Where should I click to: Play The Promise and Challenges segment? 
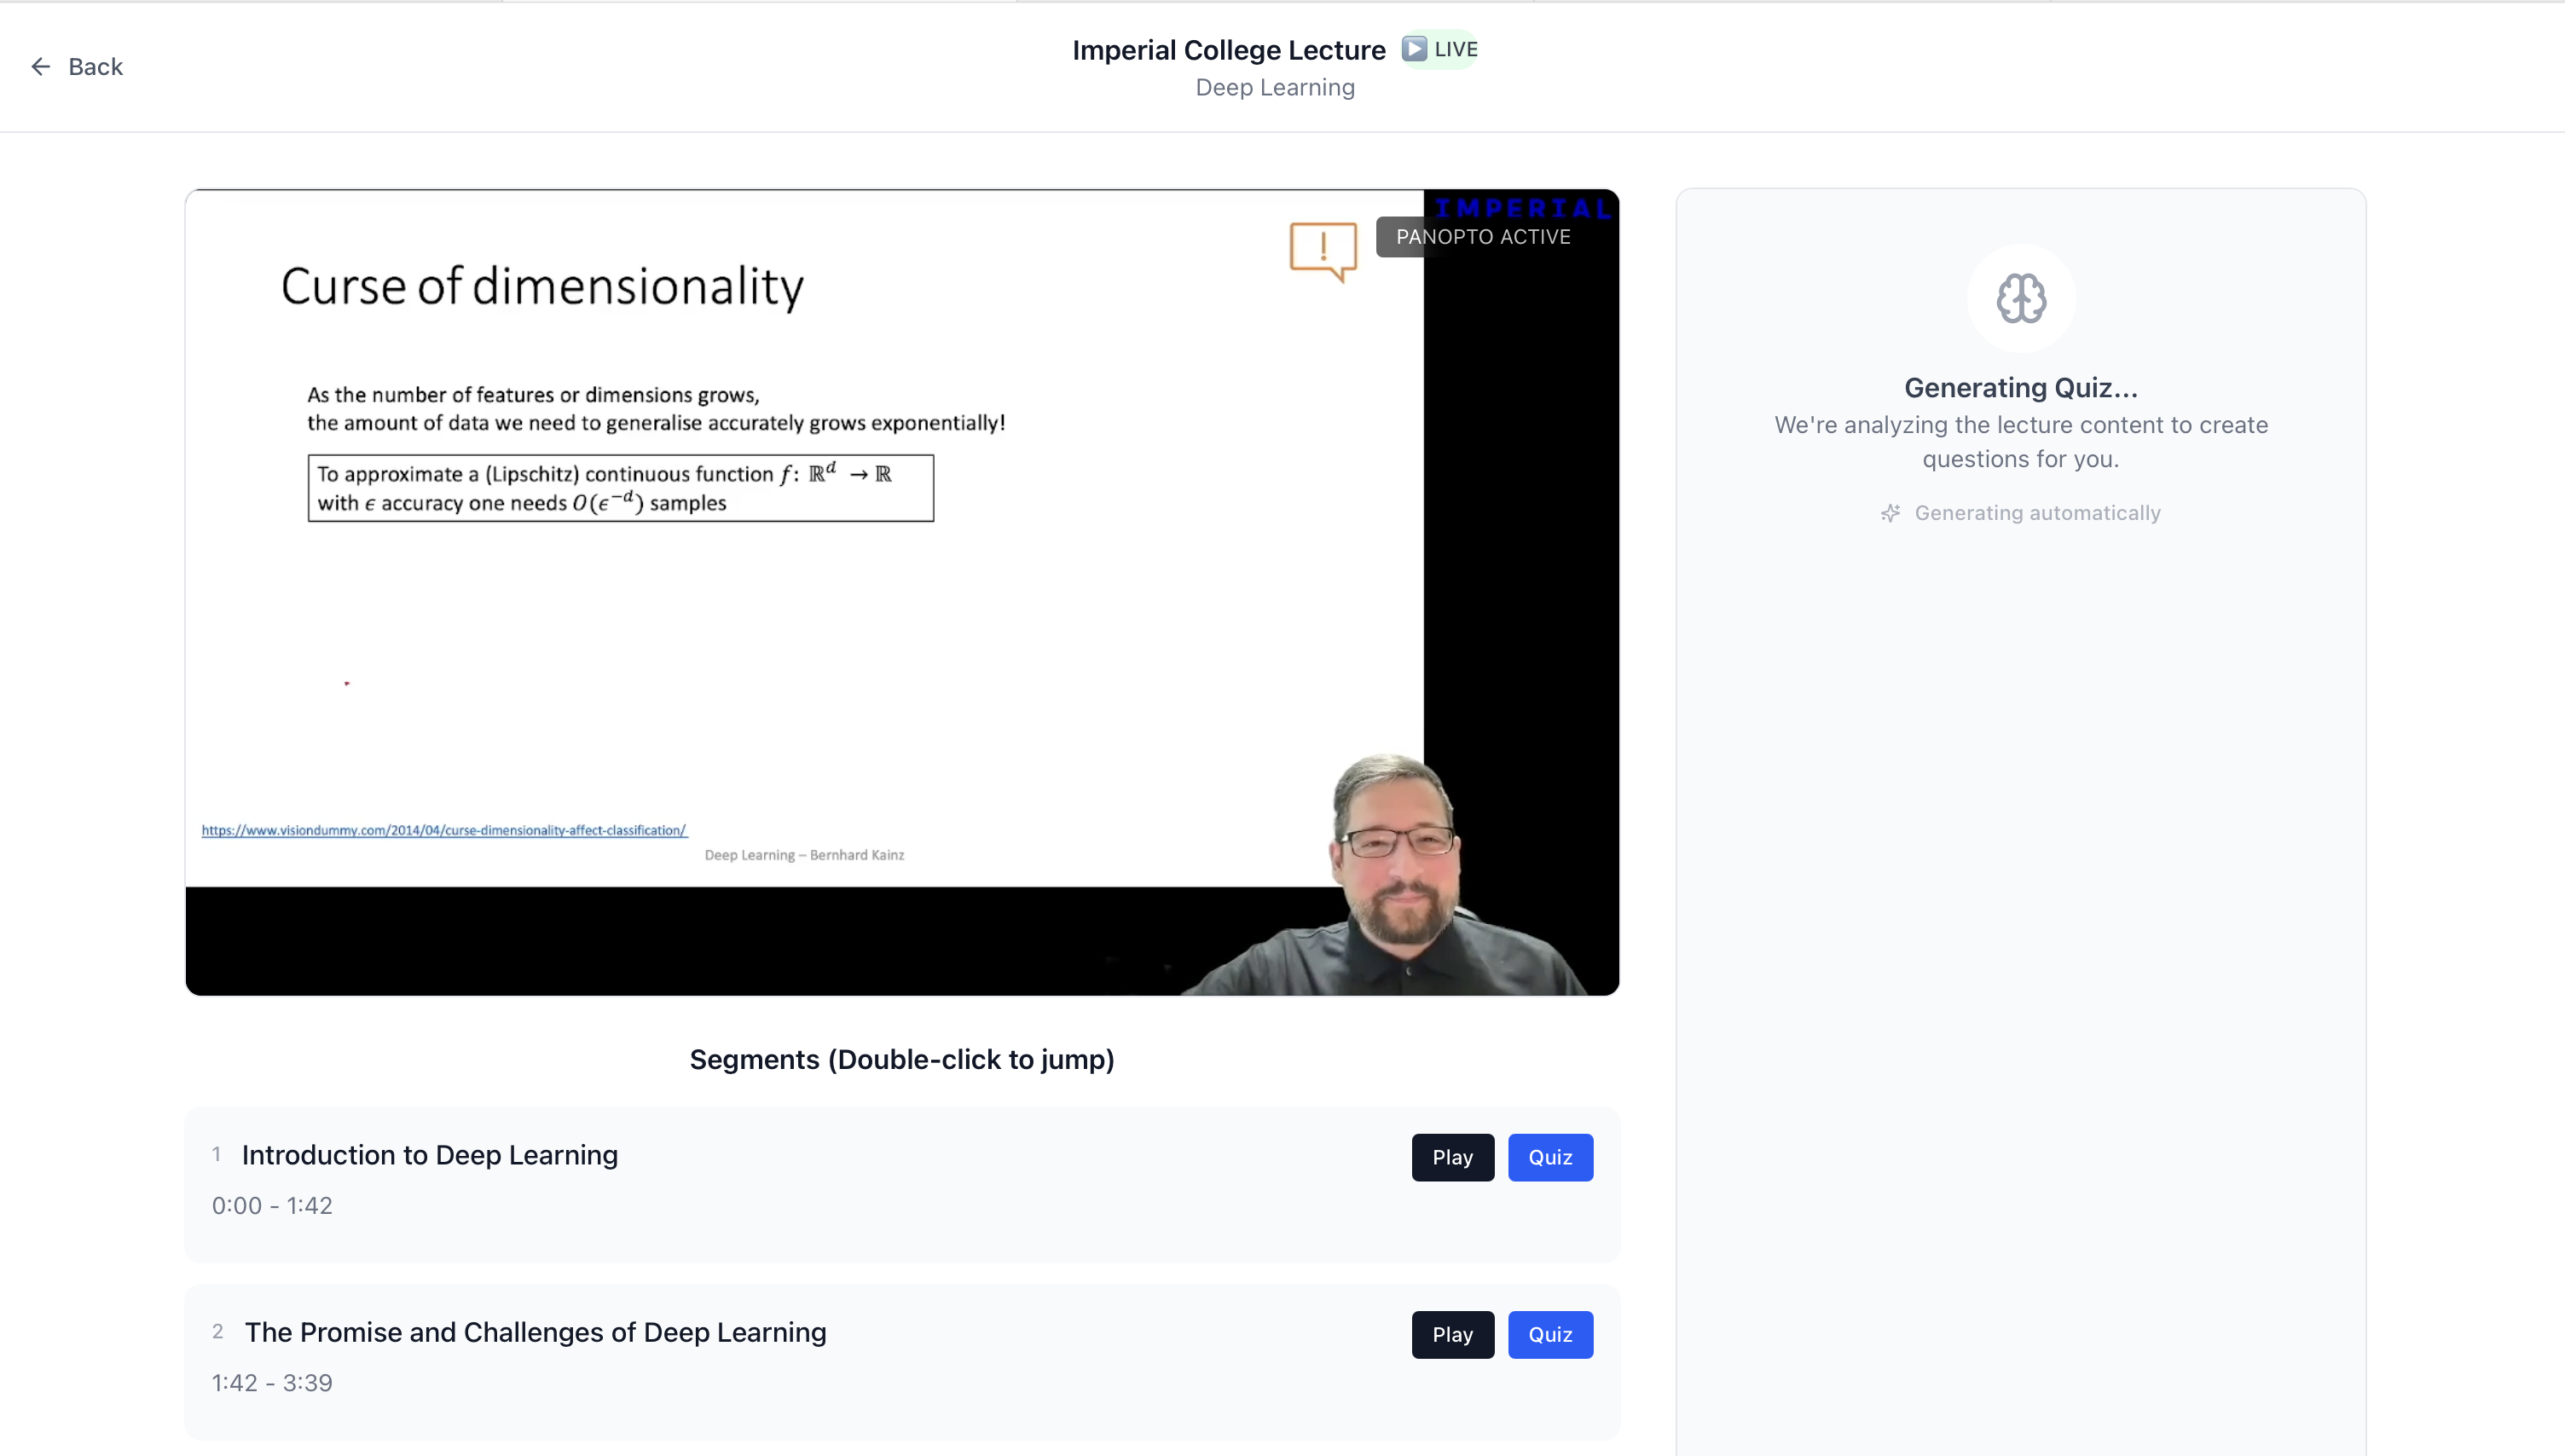1452,1334
